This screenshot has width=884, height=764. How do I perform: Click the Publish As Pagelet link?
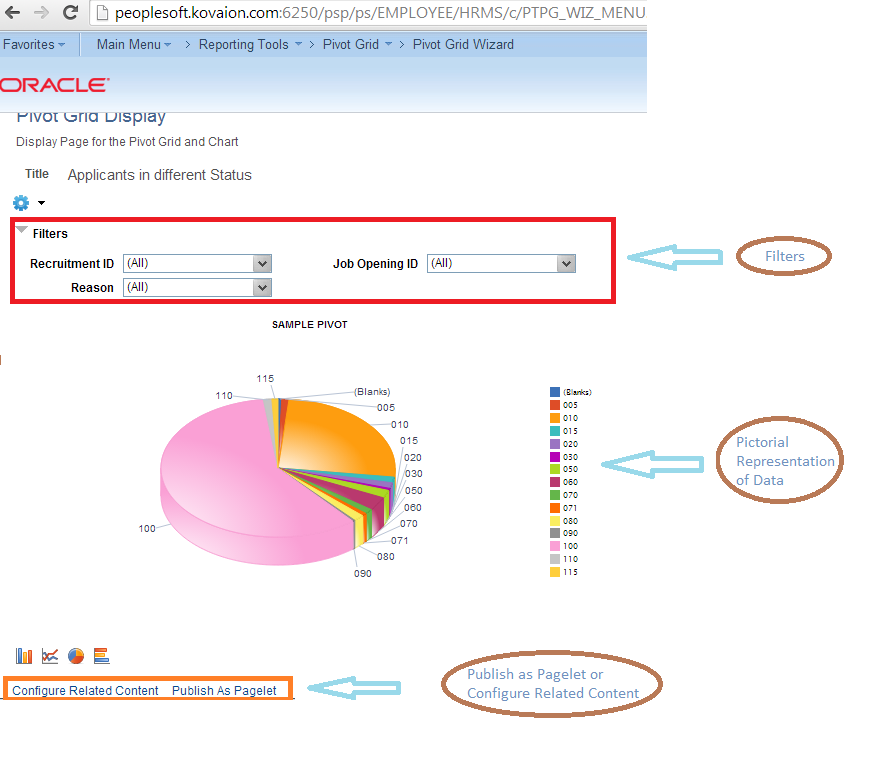224,690
